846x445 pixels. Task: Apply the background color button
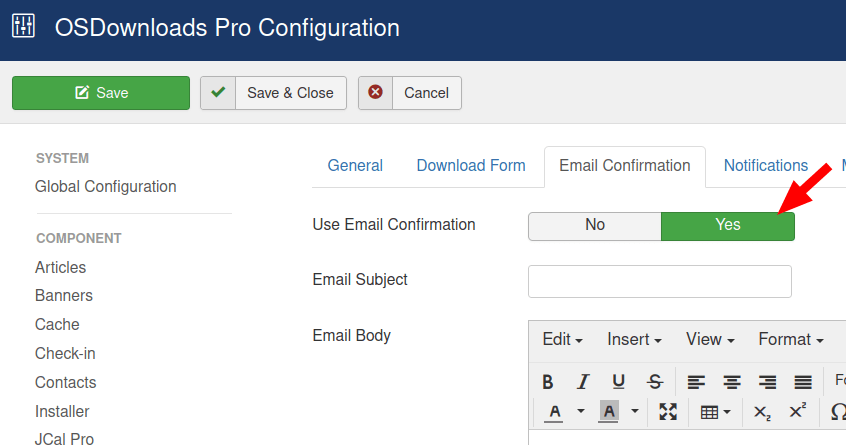point(609,412)
